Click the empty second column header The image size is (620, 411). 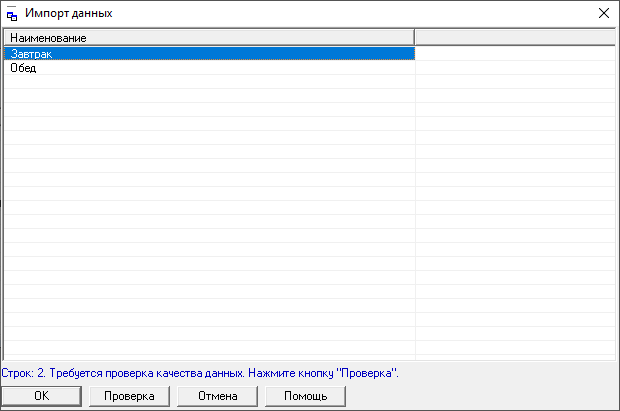tap(514, 38)
